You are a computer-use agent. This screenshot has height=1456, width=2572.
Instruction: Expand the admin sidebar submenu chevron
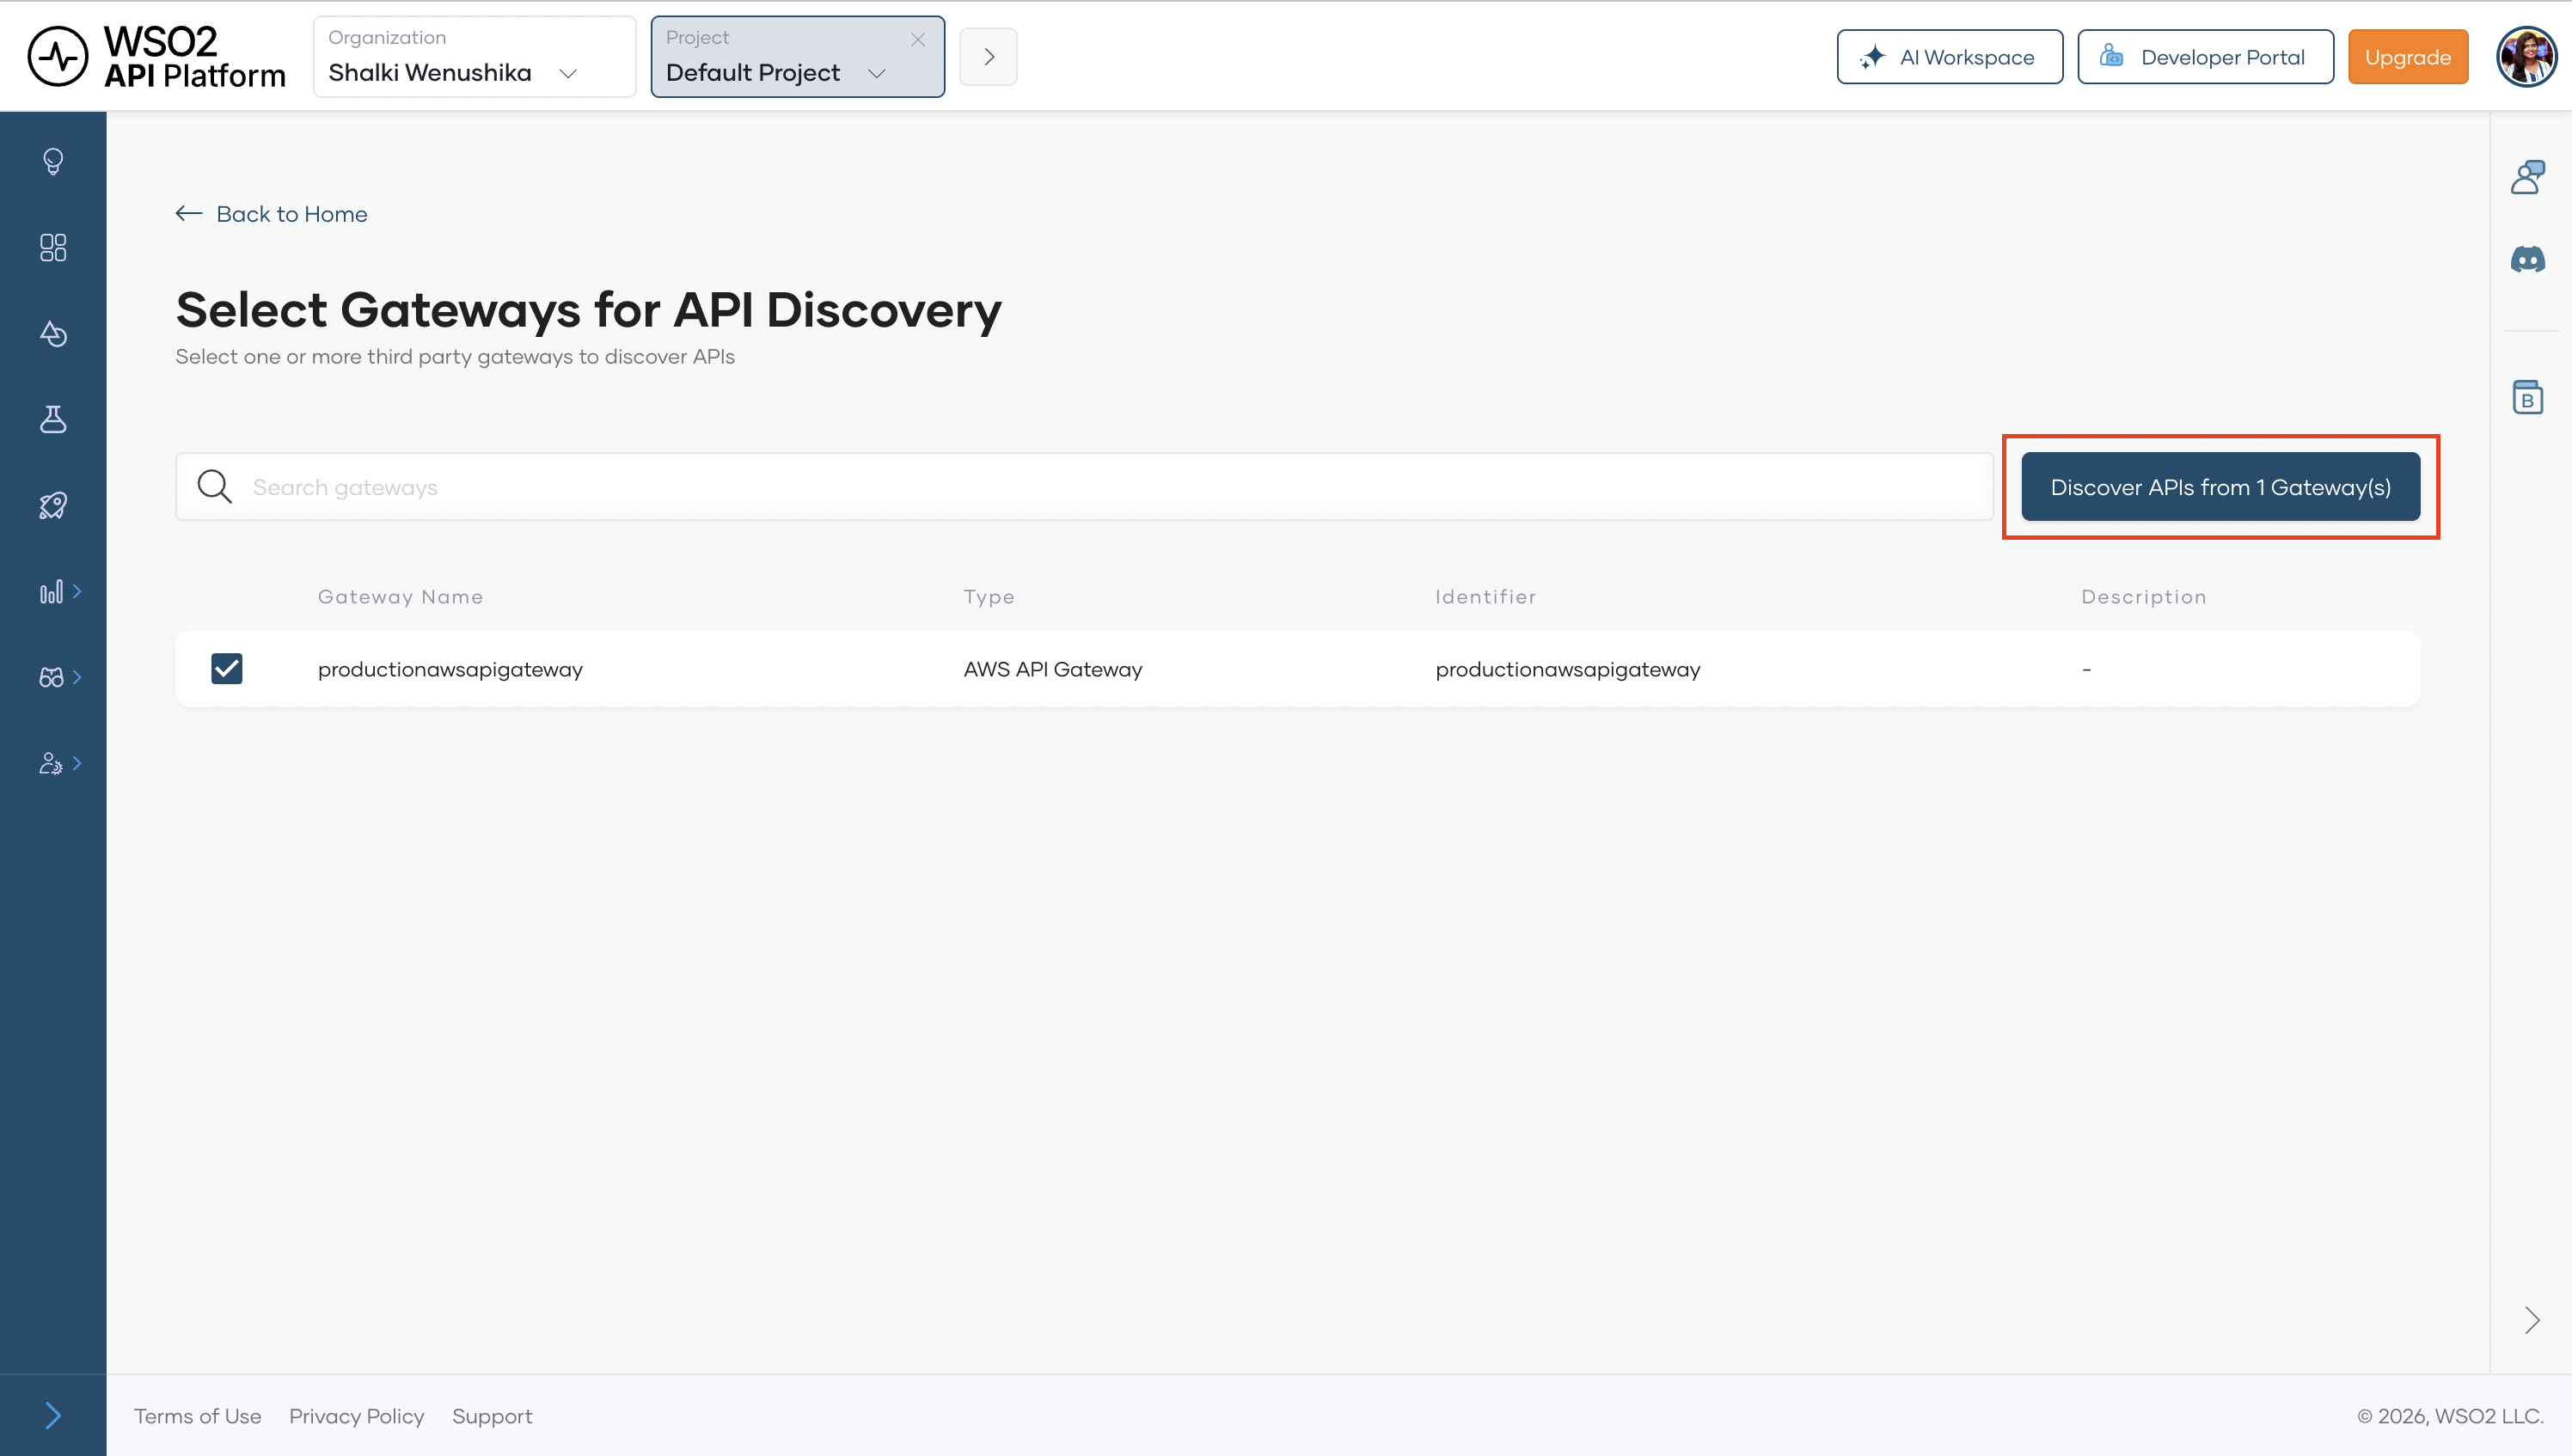pyautogui.click(x=77, y=763)
